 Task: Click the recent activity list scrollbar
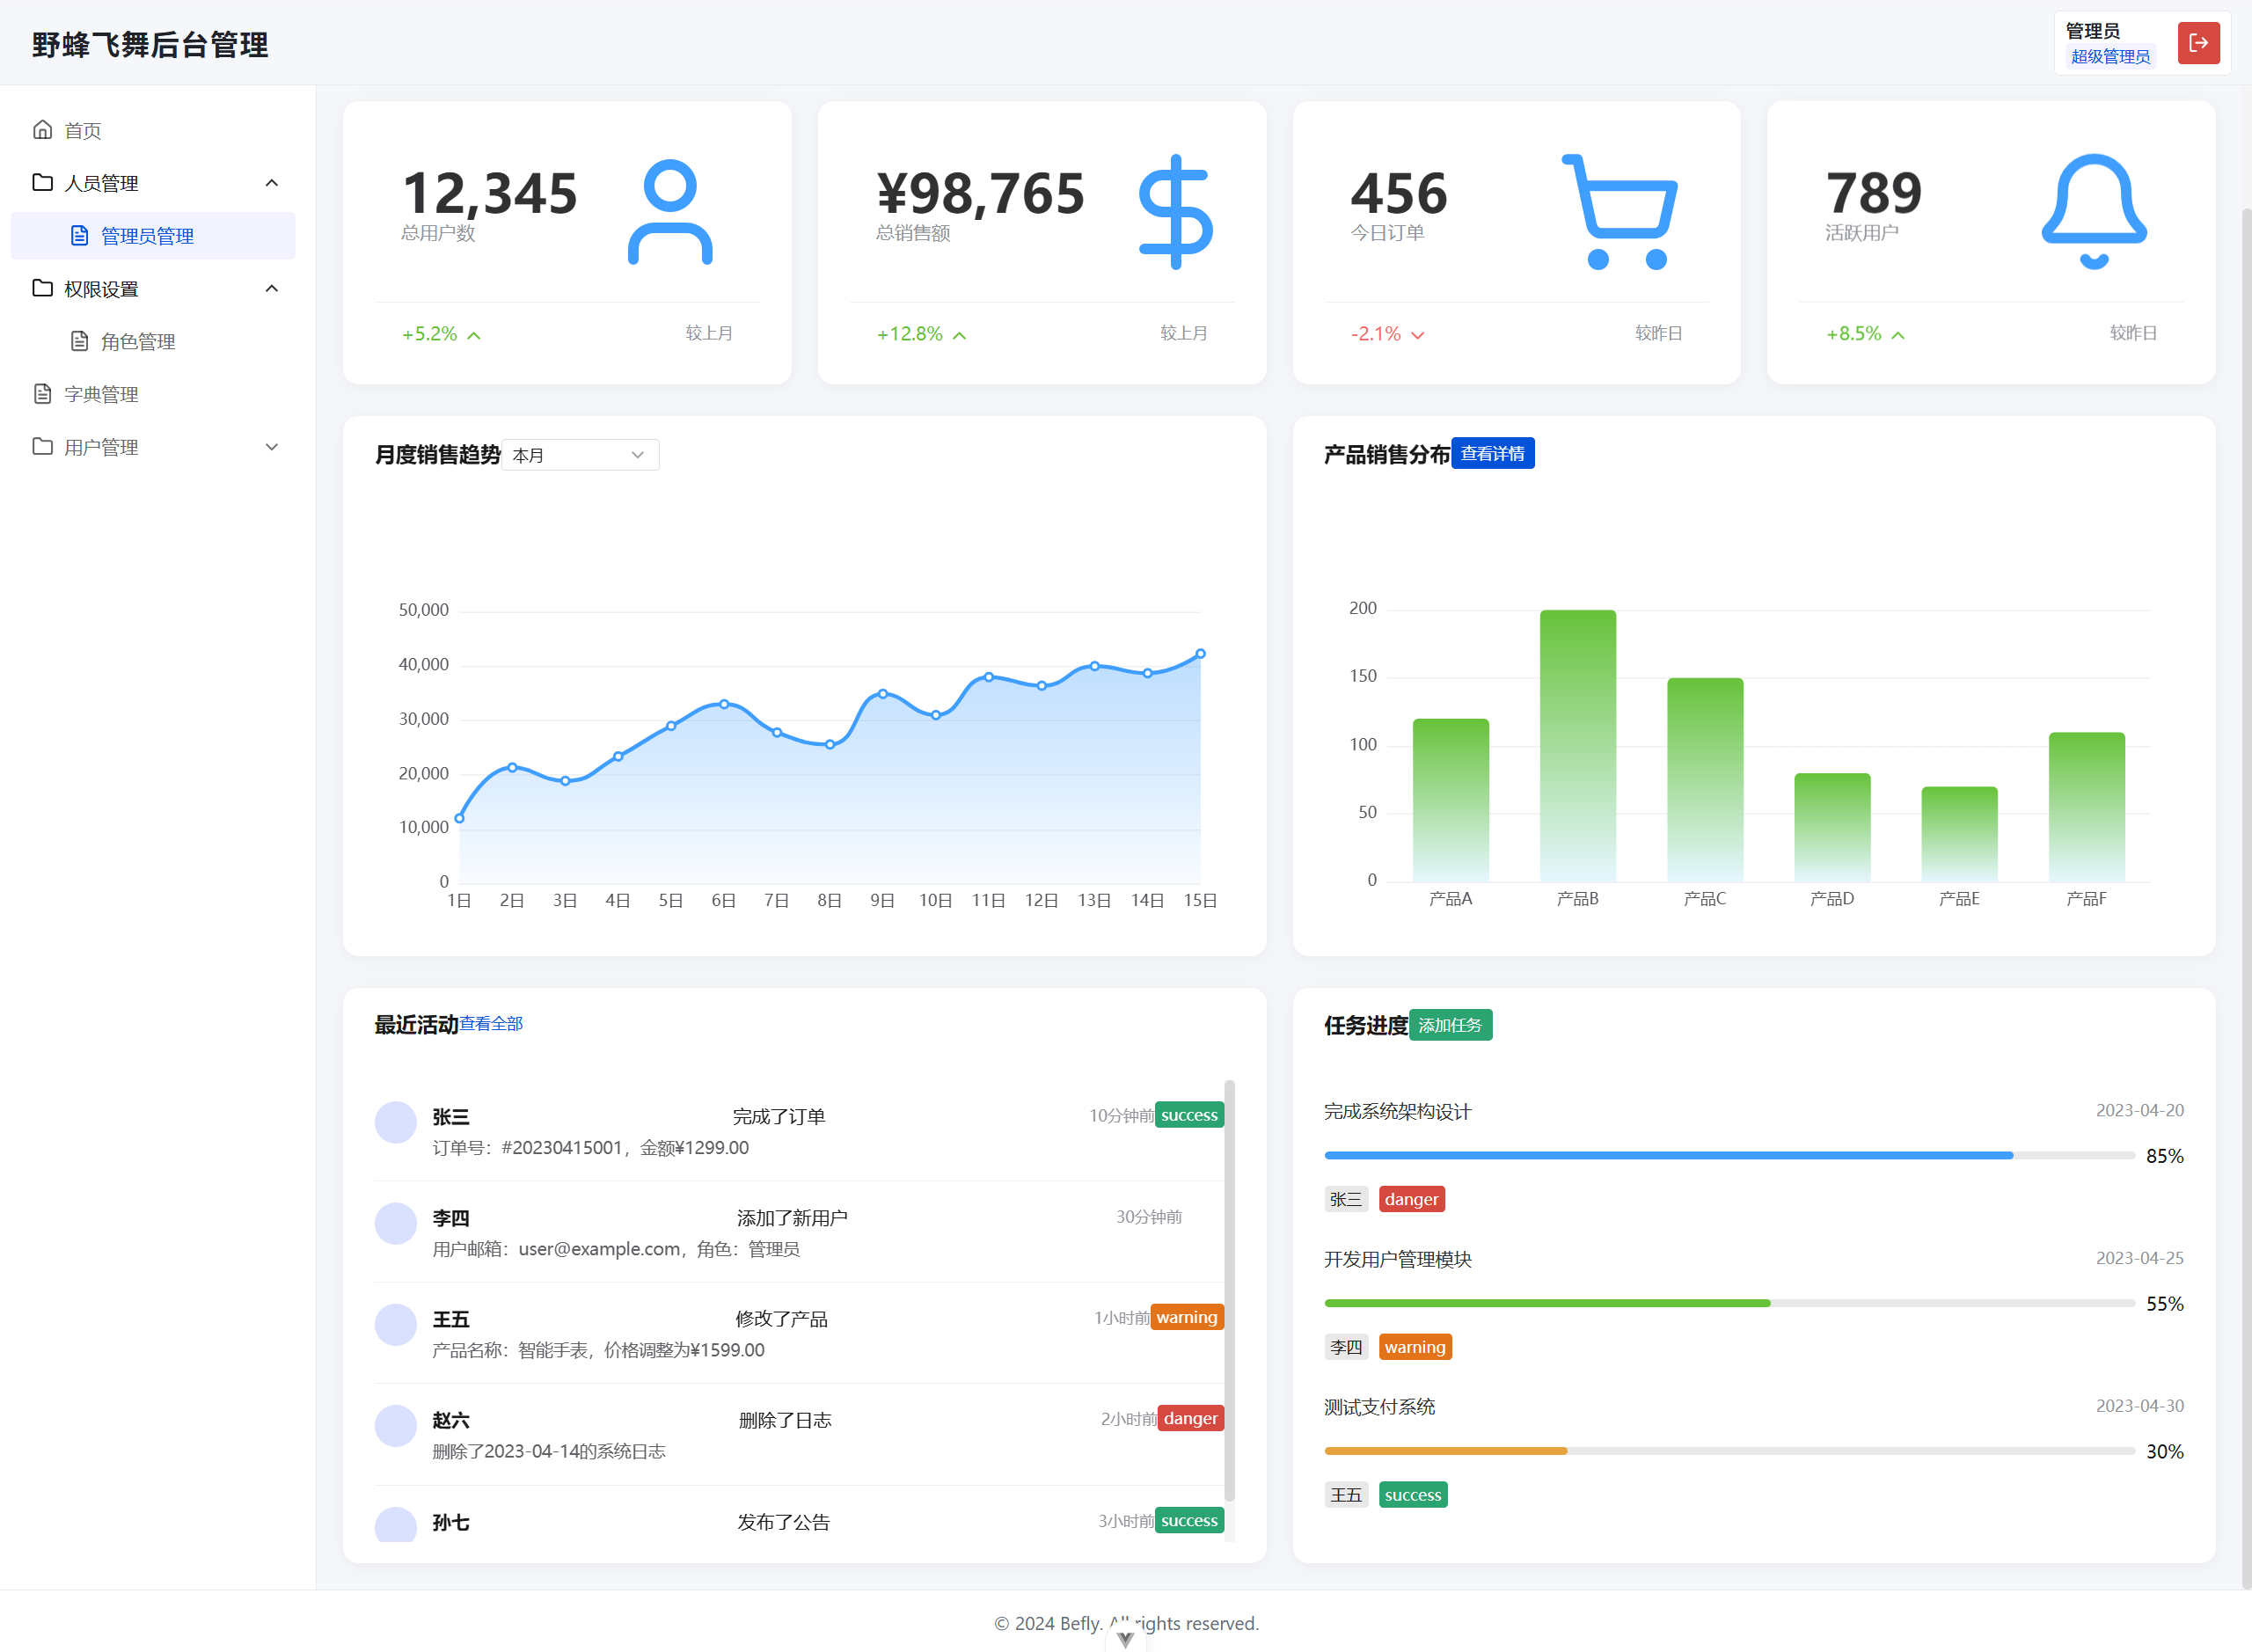(1229, 1290)
